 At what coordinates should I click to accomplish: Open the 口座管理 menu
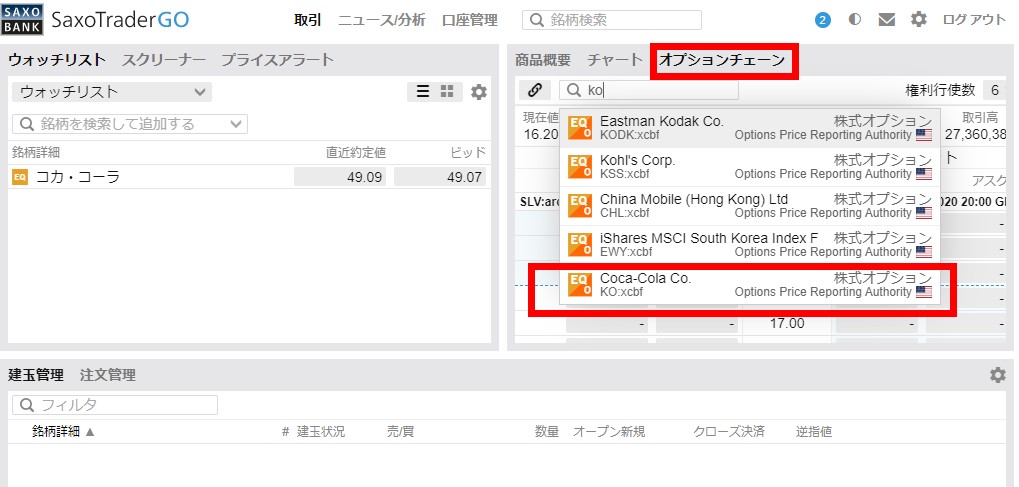(469, 20)
